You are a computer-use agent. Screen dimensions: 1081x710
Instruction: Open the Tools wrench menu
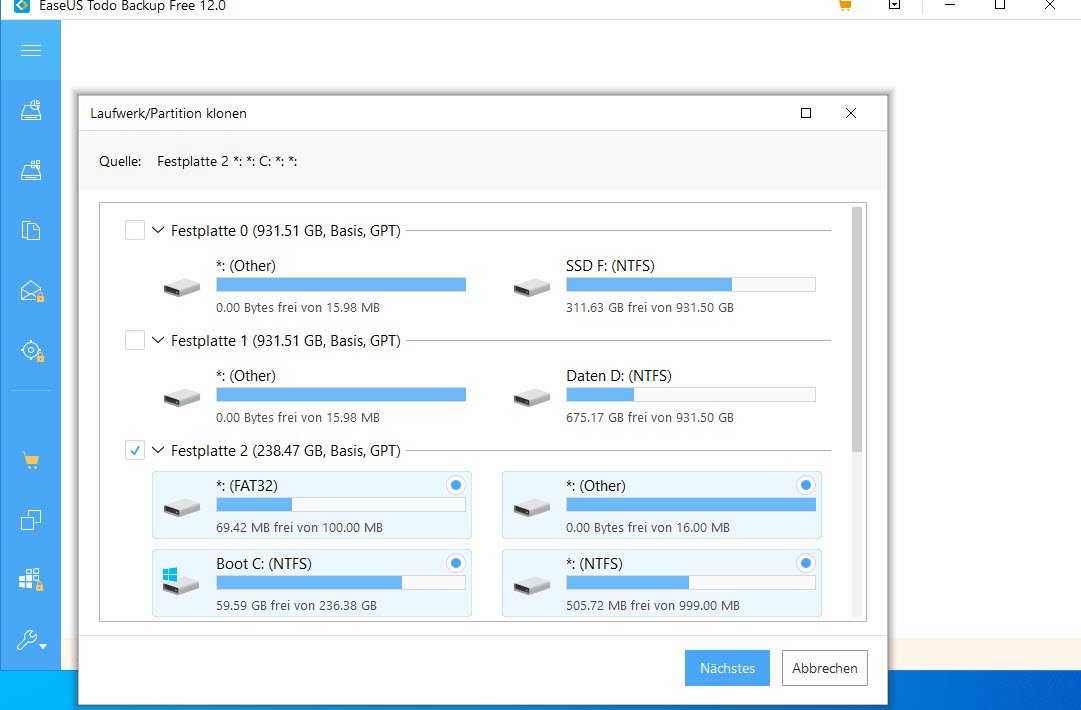click(30, 641)
